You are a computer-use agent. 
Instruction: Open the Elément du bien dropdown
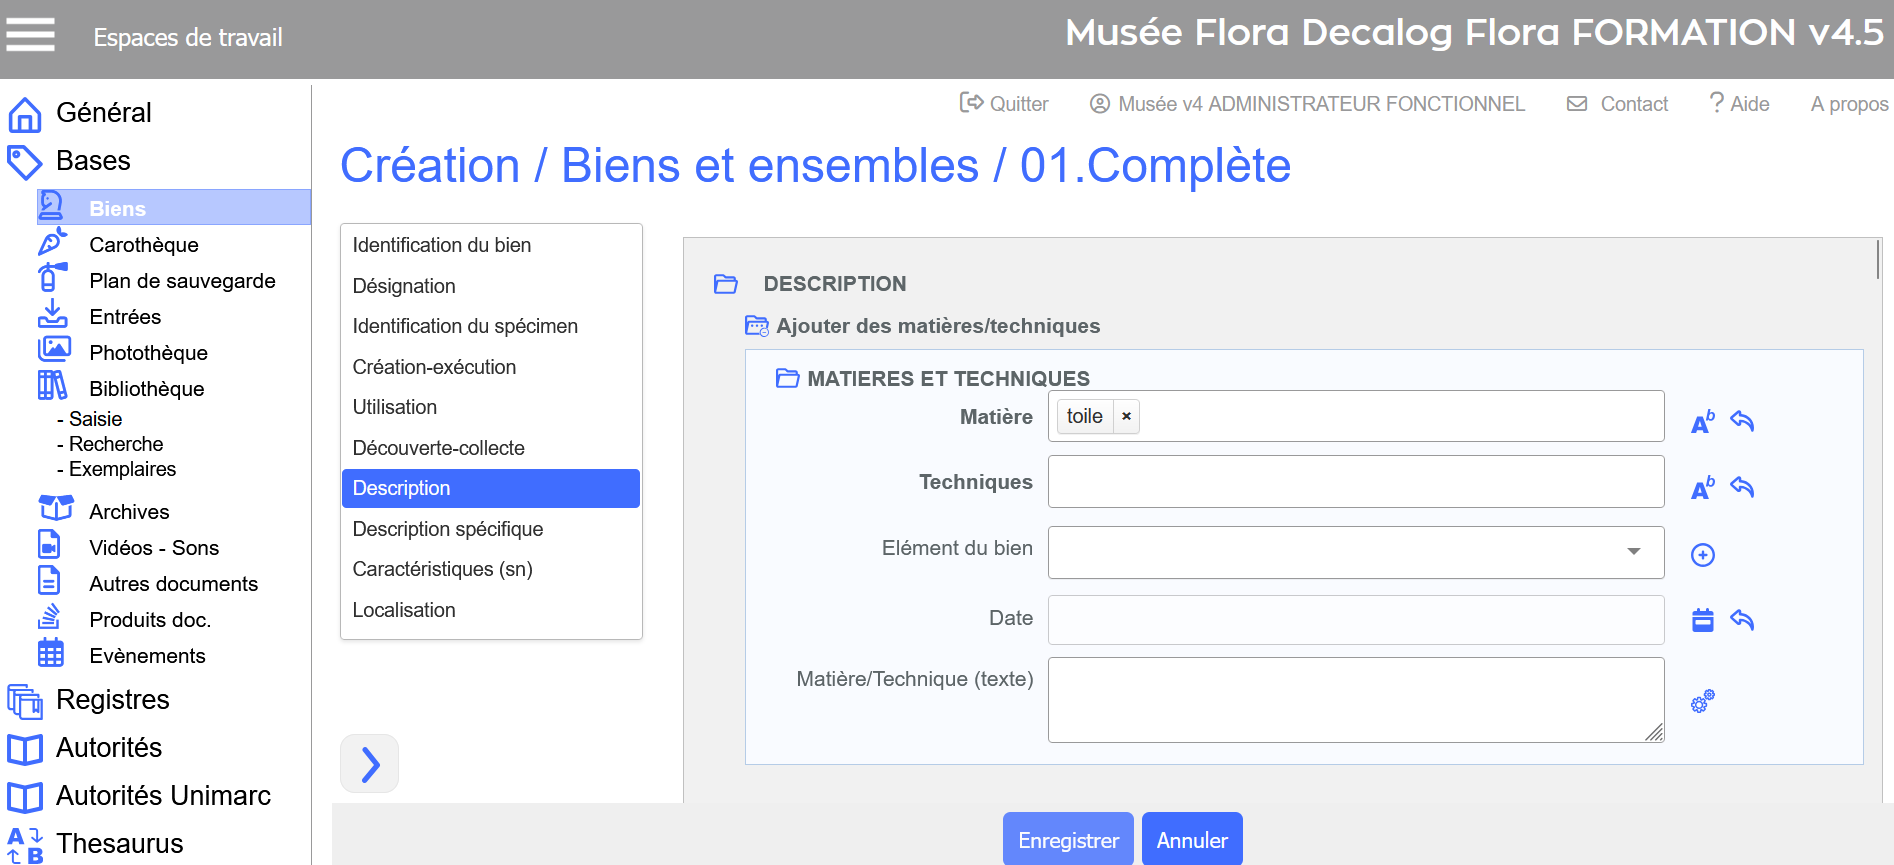pos(1633,551)
